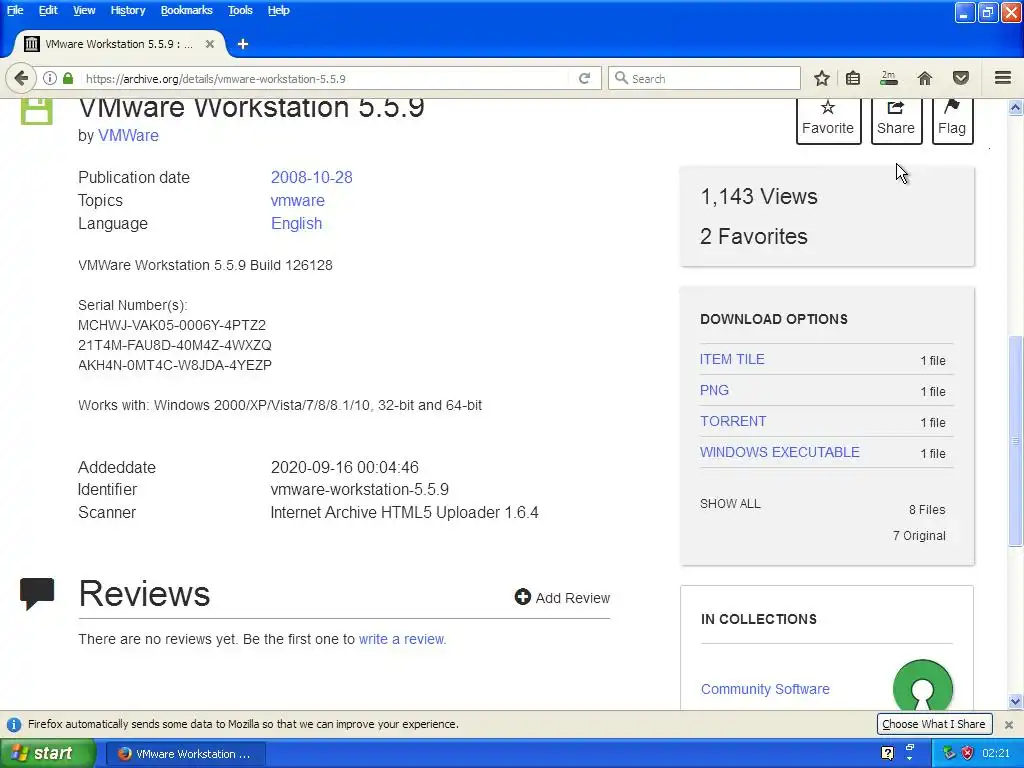Open the VMWare author link

click(128, 135)
